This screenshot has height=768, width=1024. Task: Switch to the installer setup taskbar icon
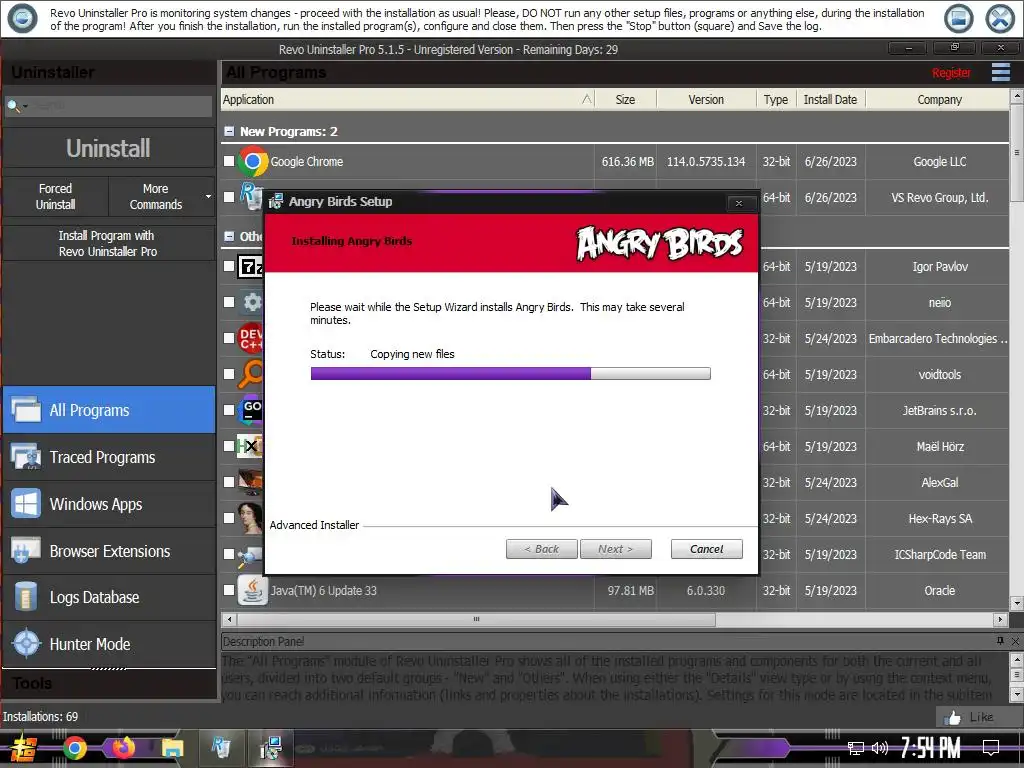(x=270, y=748)
